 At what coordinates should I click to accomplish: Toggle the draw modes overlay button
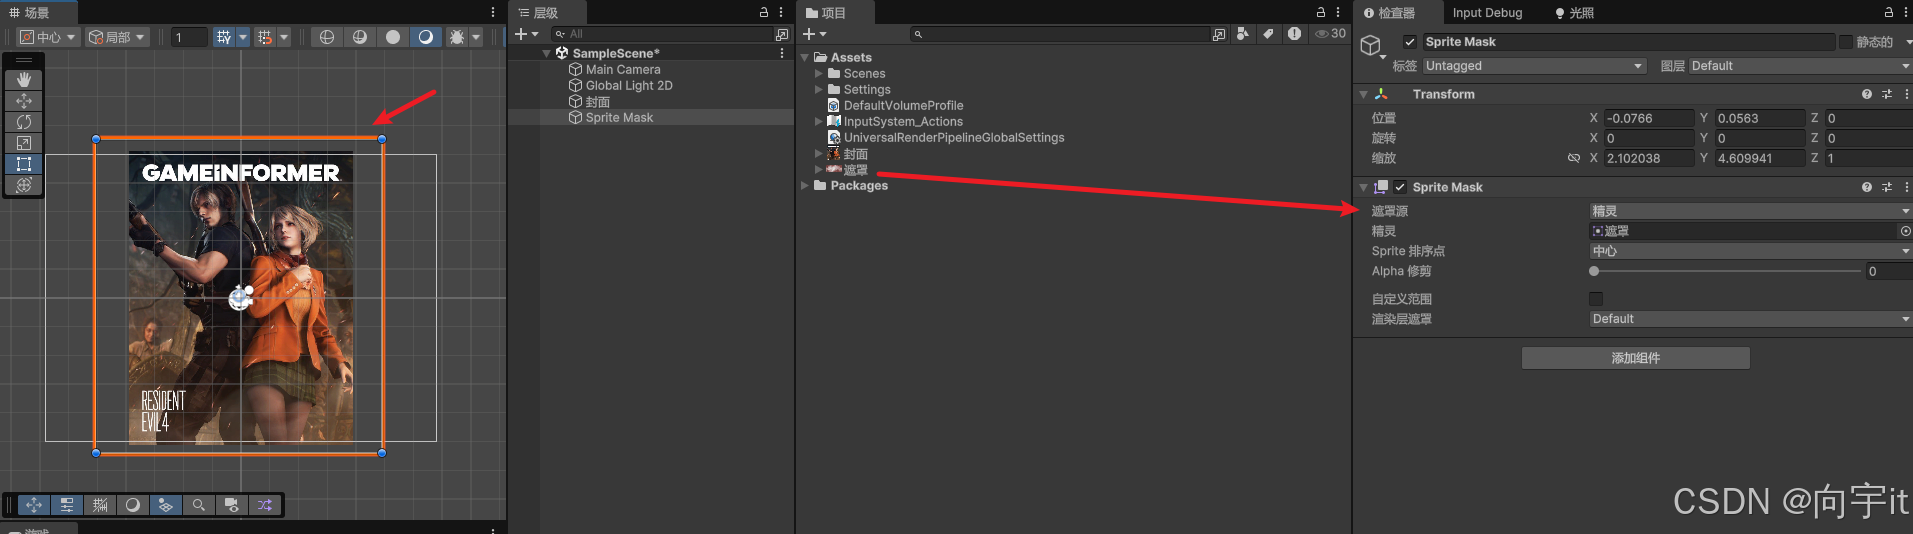[x=133, y=505]
